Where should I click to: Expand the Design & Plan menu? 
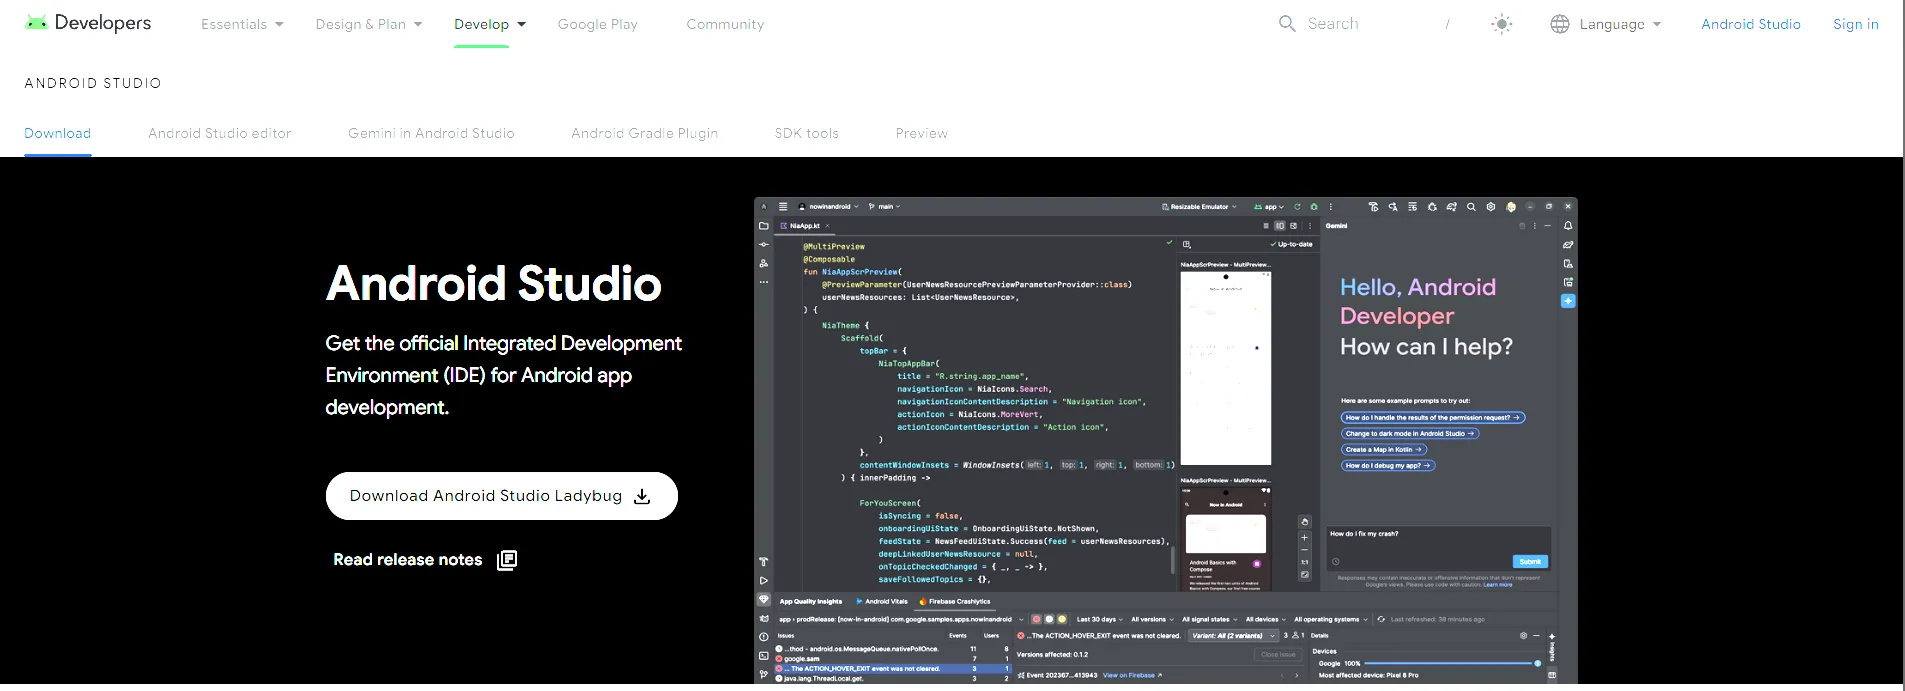pos(369,24)
